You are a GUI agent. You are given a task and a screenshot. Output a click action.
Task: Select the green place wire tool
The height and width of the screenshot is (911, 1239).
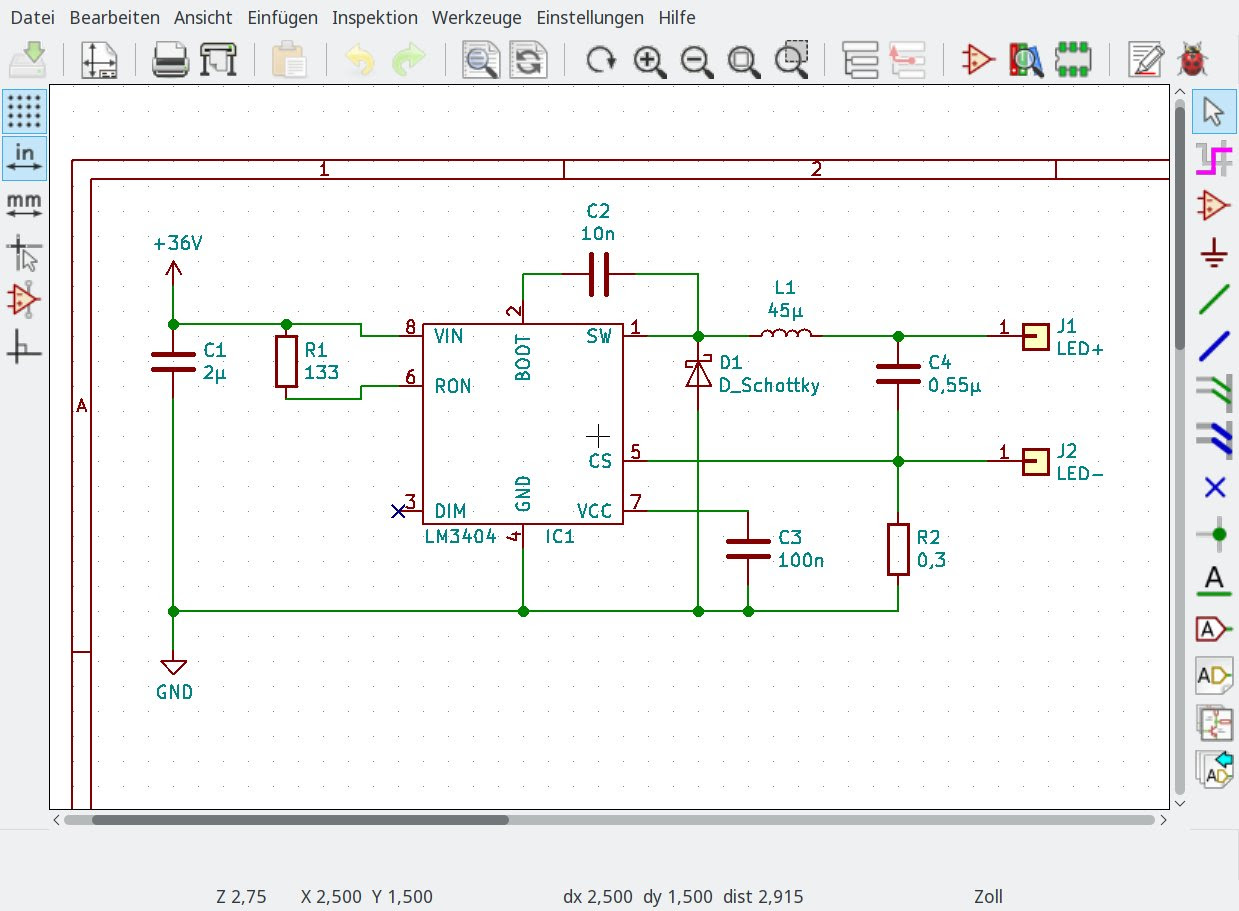(x=1214, y=299)
